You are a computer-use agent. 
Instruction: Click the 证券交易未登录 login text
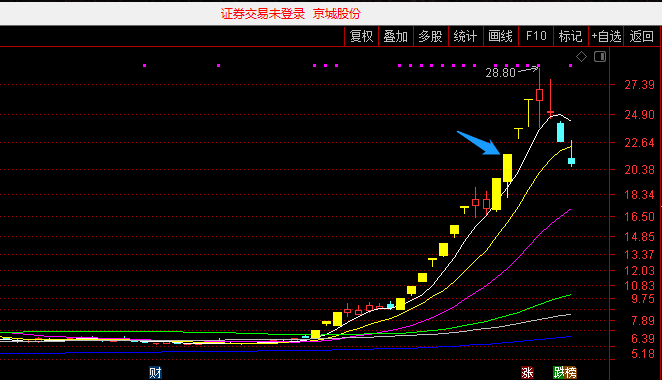[x=263, y=14]
